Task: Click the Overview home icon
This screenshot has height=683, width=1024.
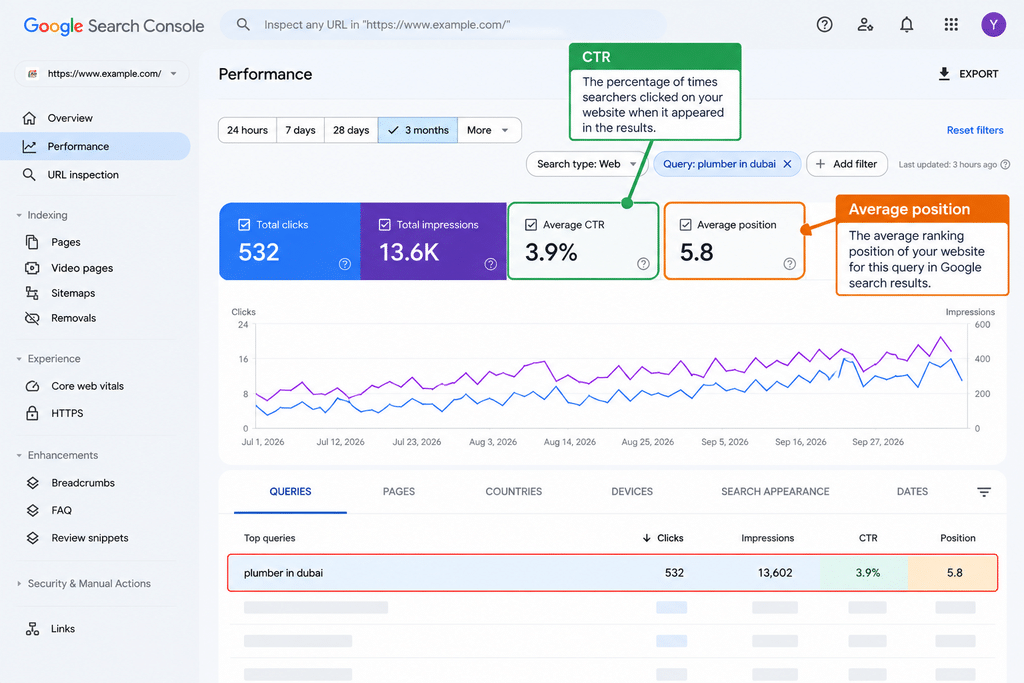Action: click(29, 118)
